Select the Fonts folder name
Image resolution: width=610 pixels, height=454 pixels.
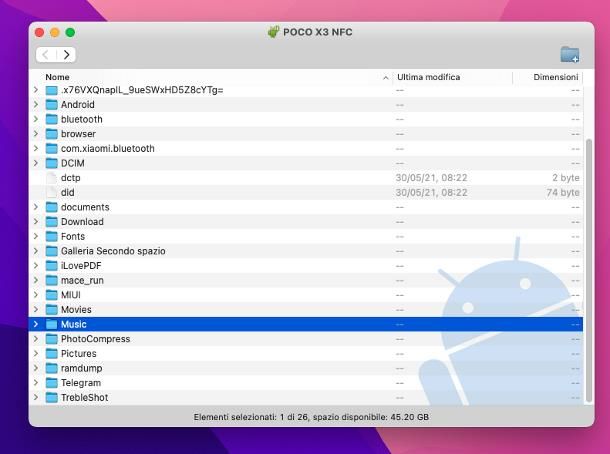(73, 237)
